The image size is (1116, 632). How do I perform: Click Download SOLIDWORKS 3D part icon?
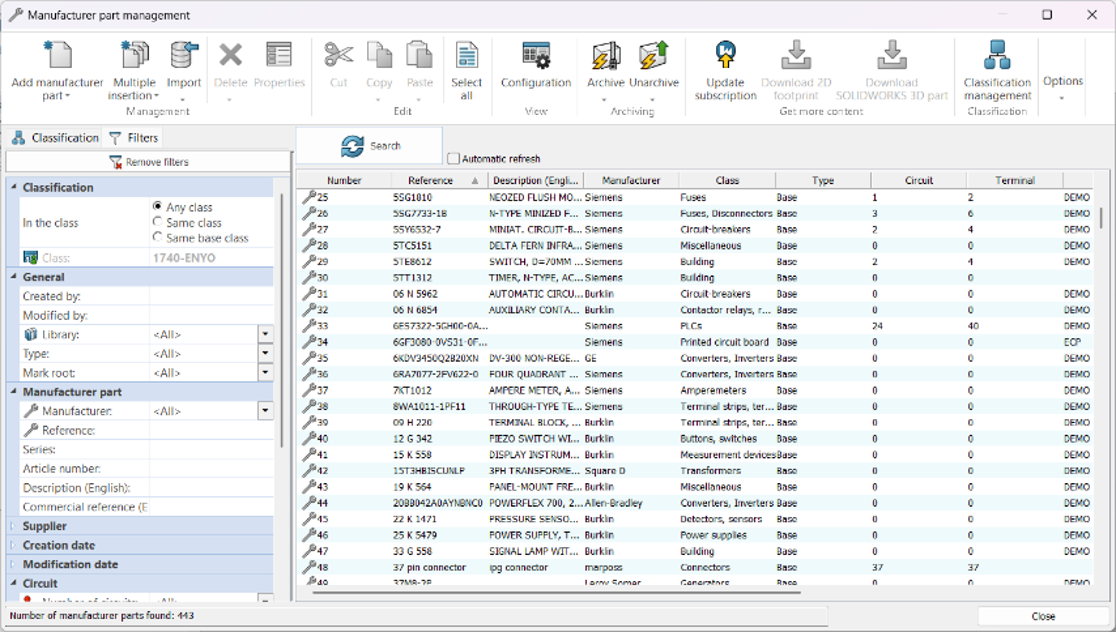pyautogui.click(x=891, y=56)
